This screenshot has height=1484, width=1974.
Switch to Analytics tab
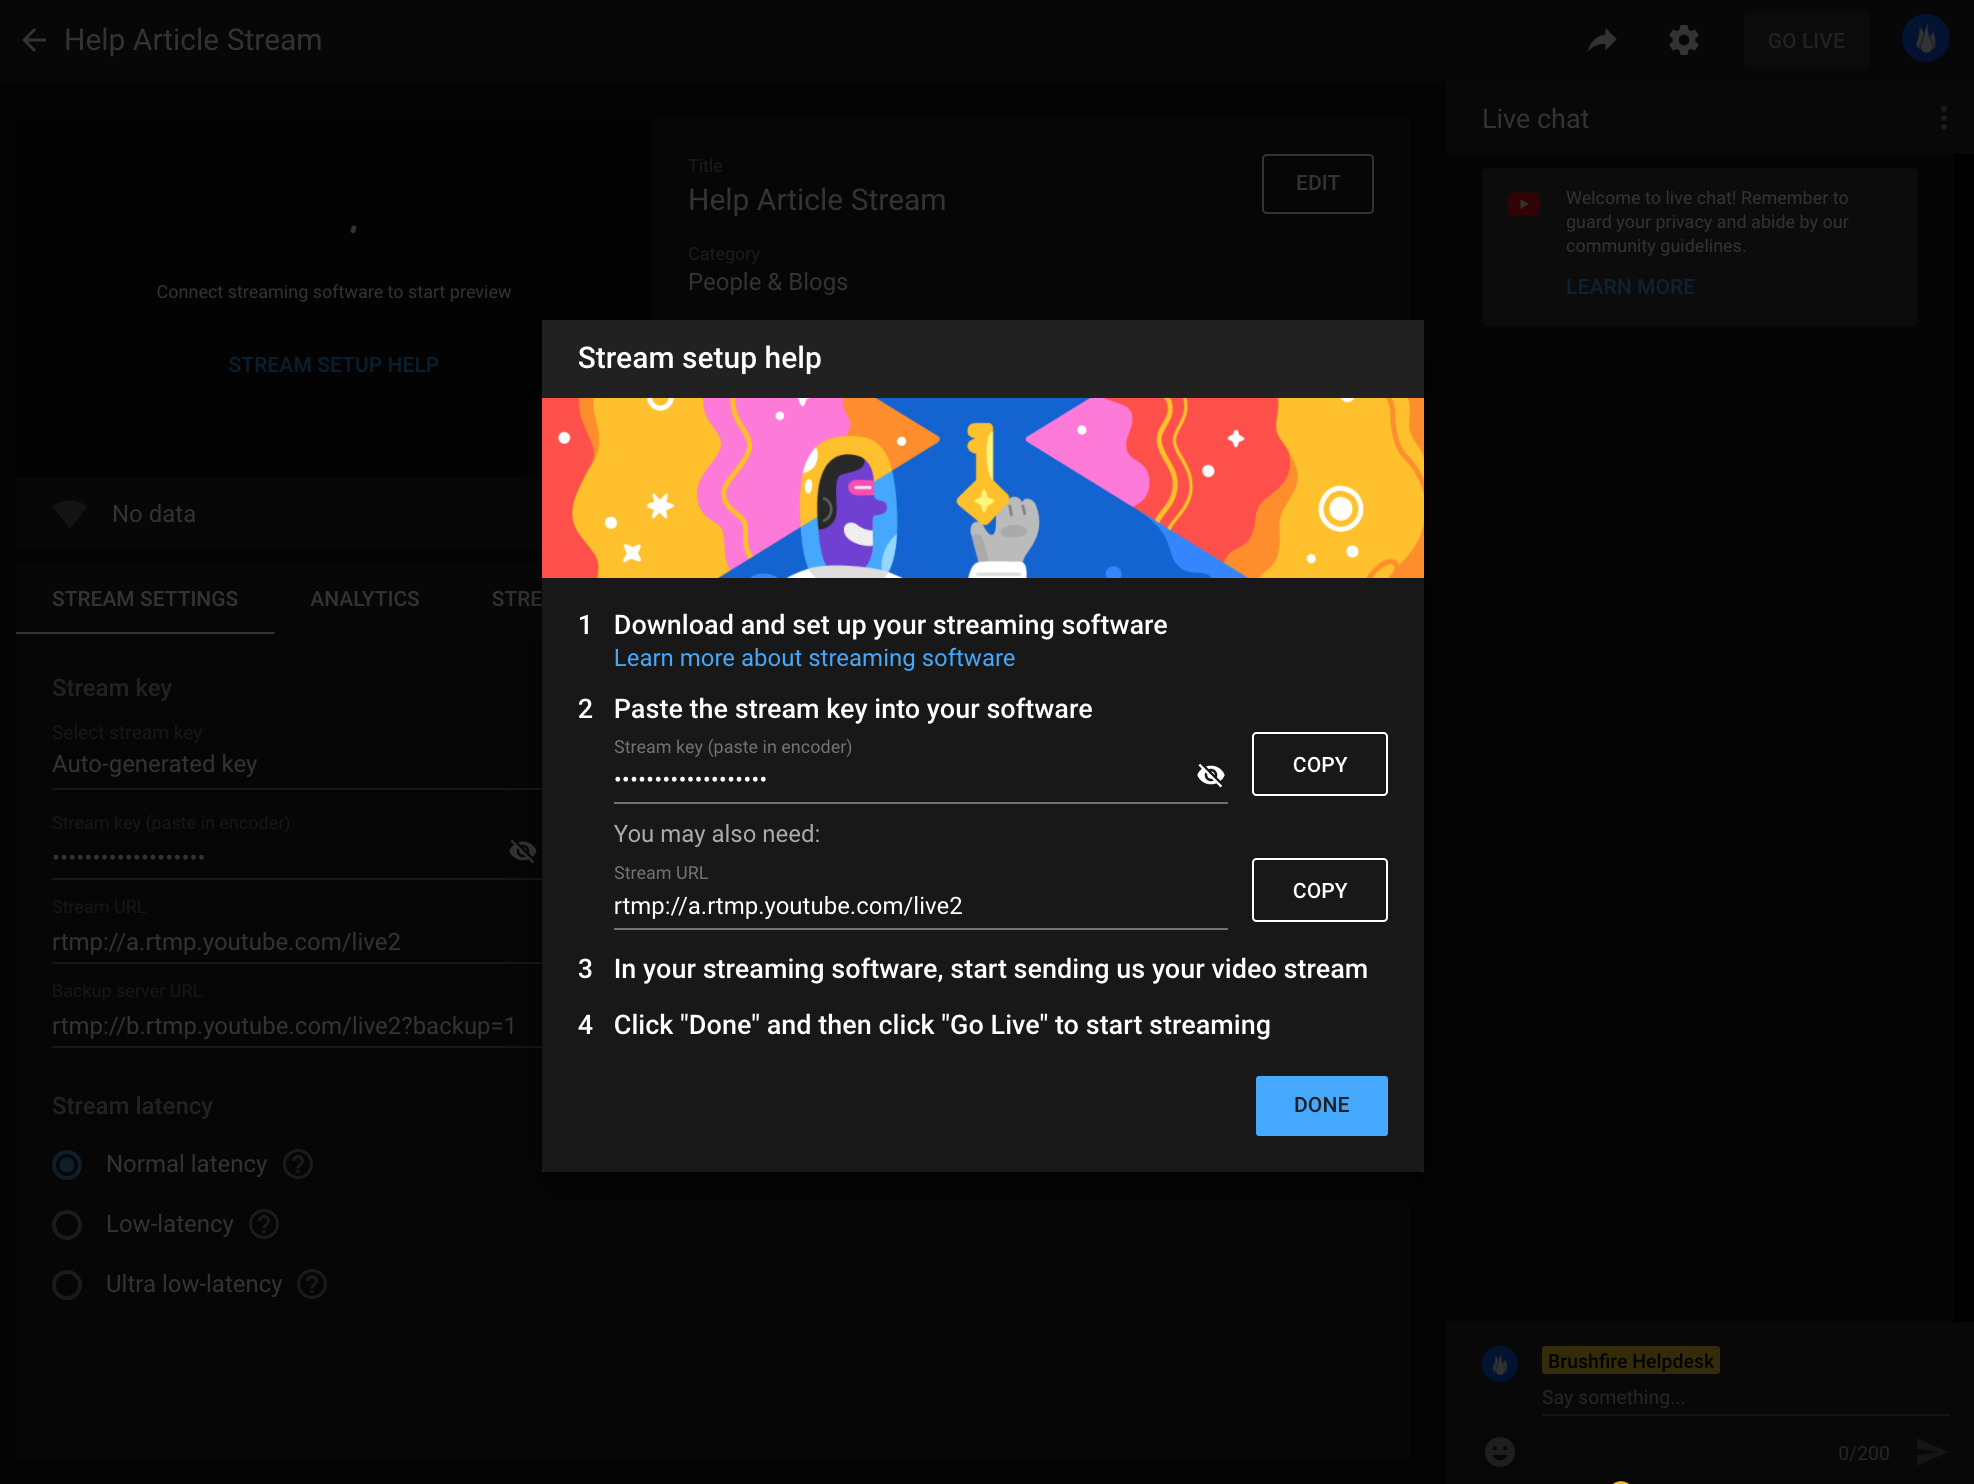coord(365,599)
